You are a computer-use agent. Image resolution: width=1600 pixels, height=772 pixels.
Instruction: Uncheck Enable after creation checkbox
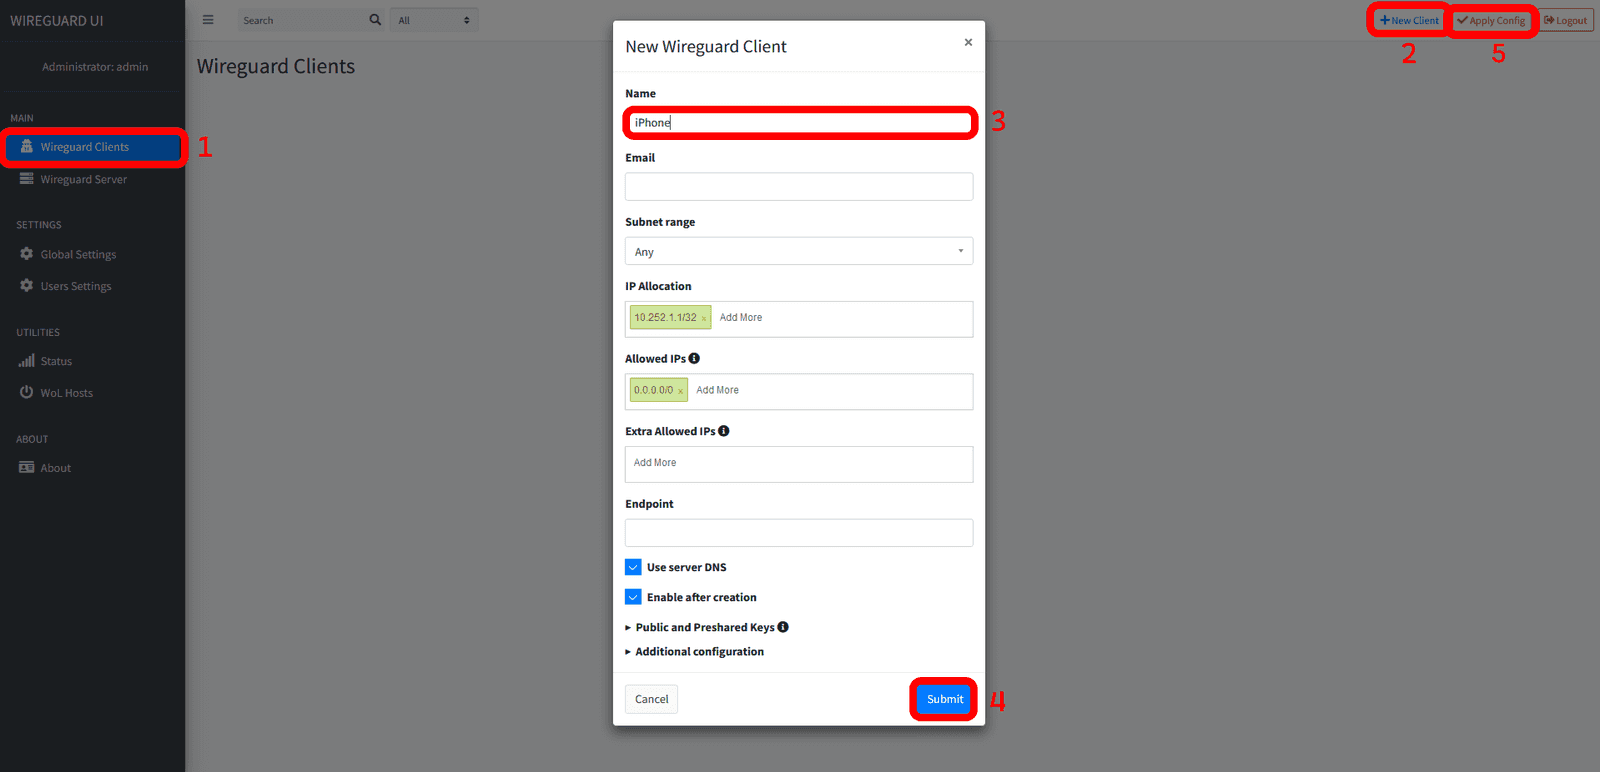(x=633, y=597)
